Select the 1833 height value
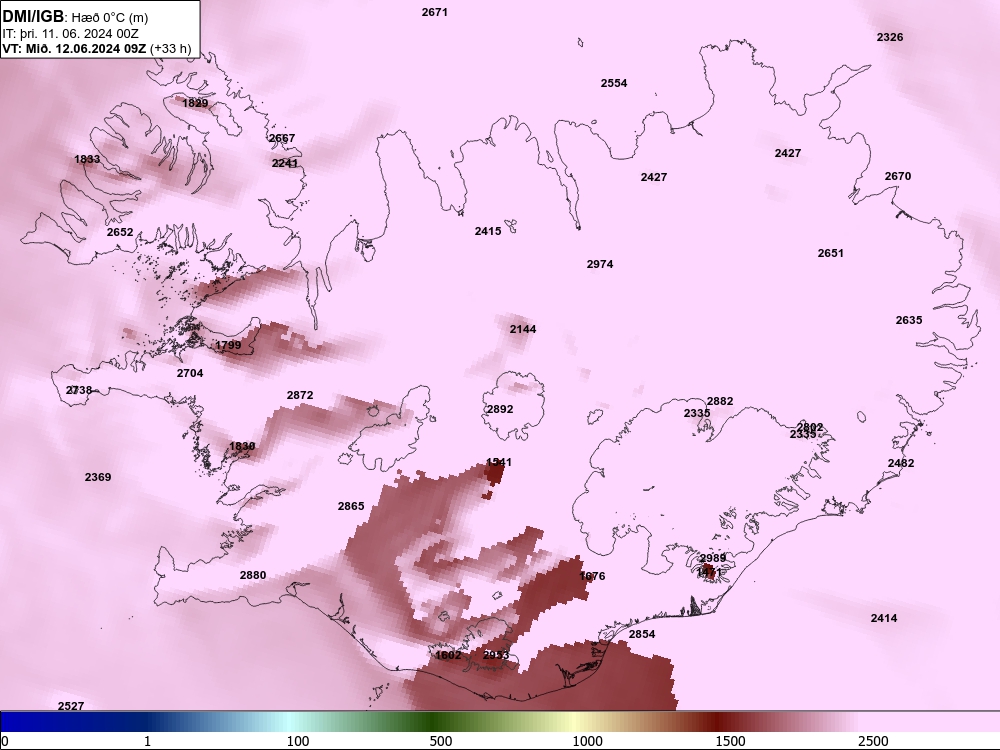 click(x=87, y=159)
